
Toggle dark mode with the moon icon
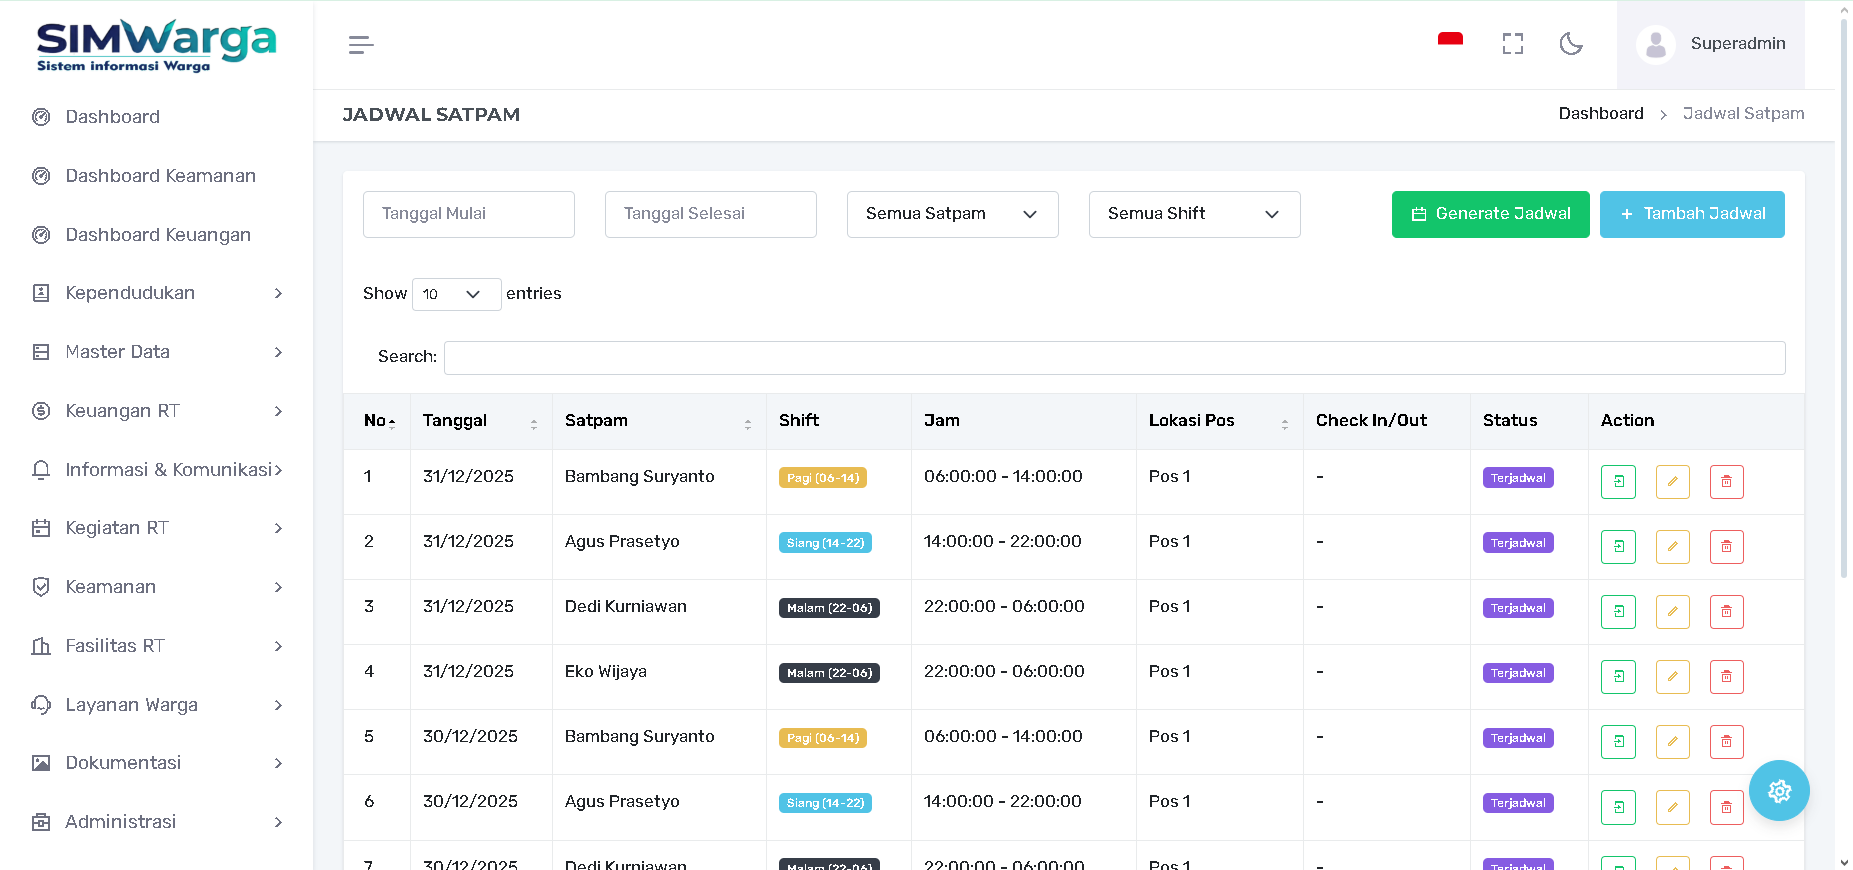click(x=1571, y=44)
